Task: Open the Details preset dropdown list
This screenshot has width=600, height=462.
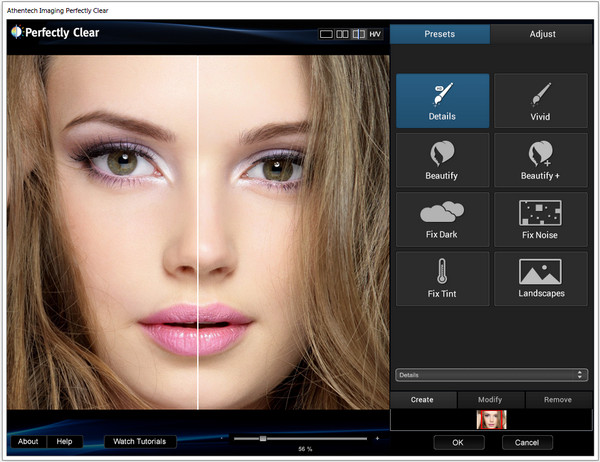Action: tap(490, 375)
